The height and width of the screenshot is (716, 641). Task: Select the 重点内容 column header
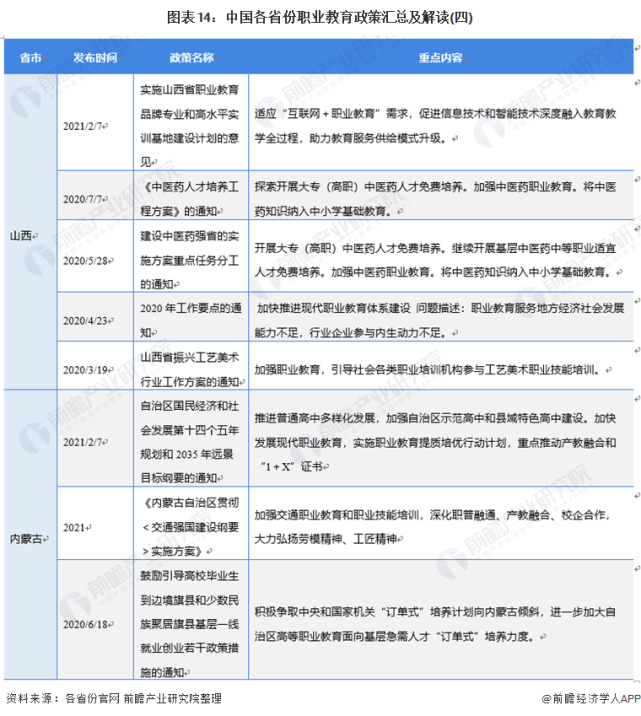(x=441, y=58)
